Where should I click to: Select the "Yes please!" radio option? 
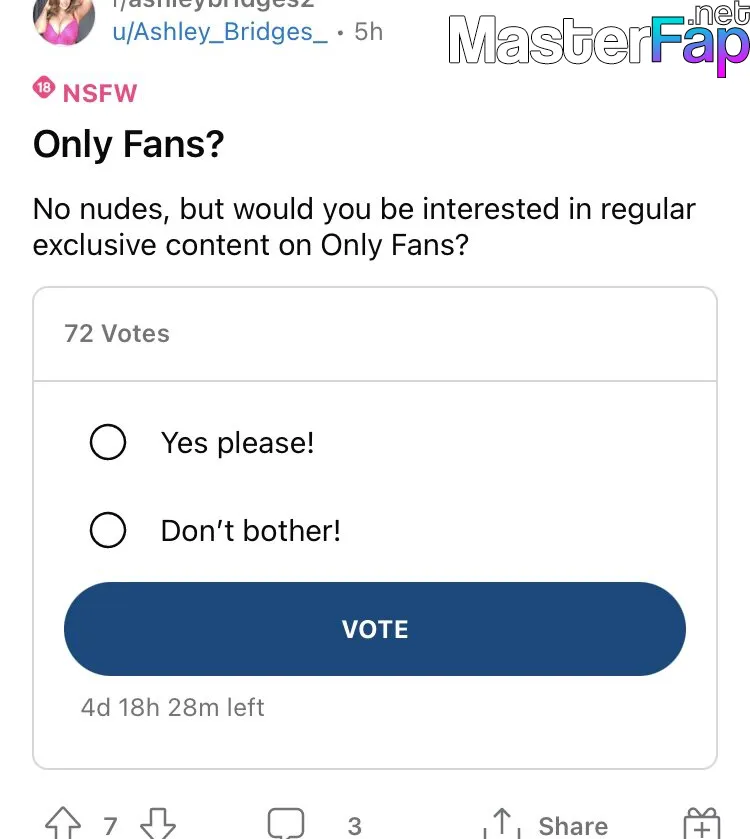coord(108,442)
